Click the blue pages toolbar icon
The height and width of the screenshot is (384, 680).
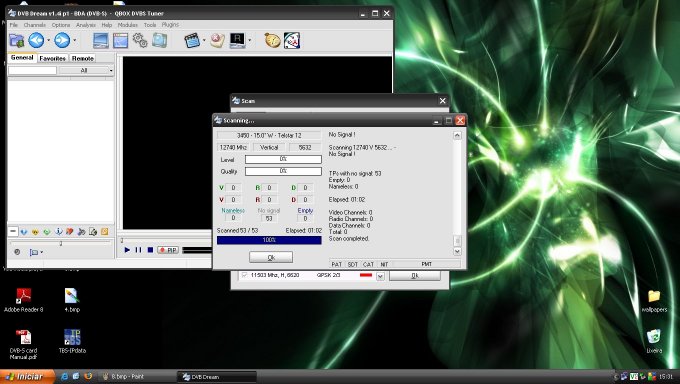point(160,40)
